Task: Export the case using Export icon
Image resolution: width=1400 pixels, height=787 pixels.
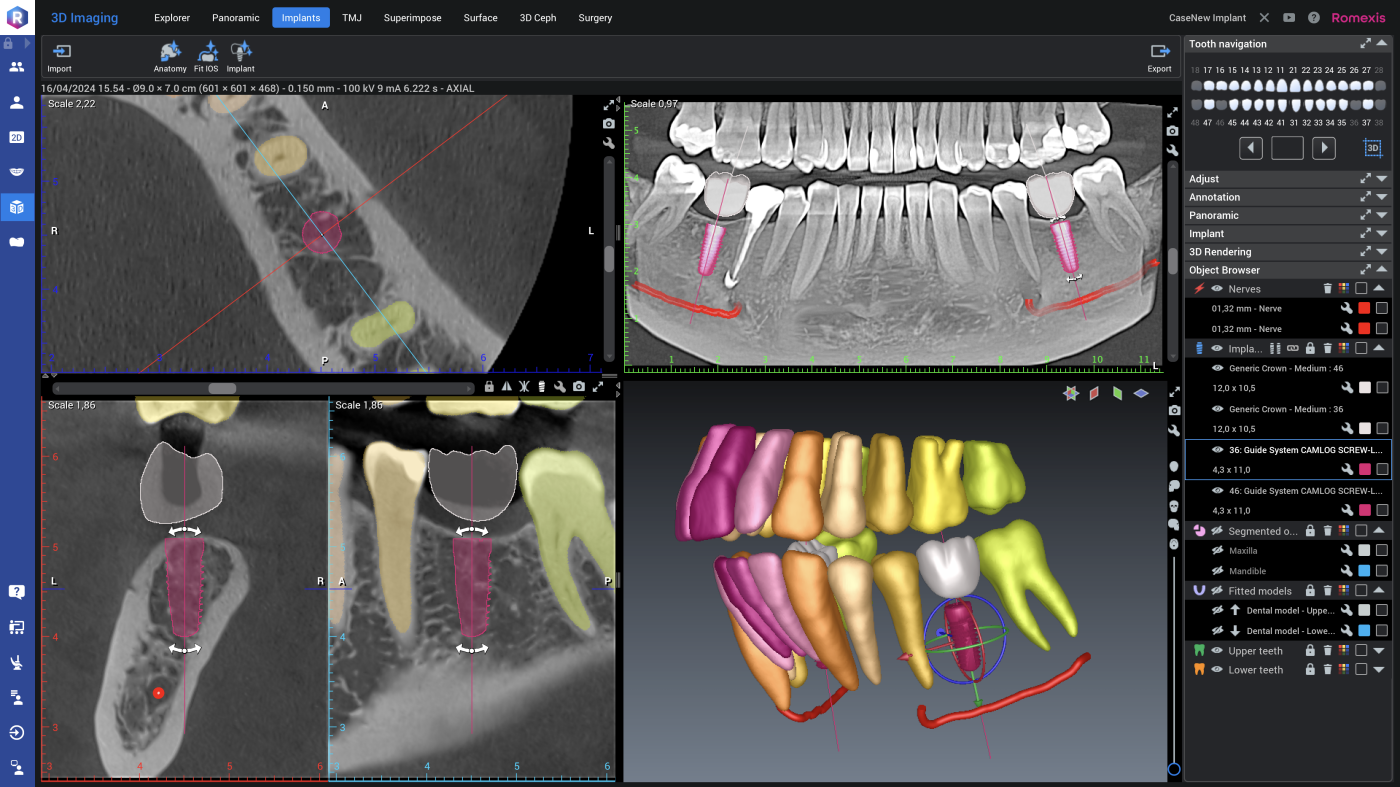Action: click(x=1159, y=55)
